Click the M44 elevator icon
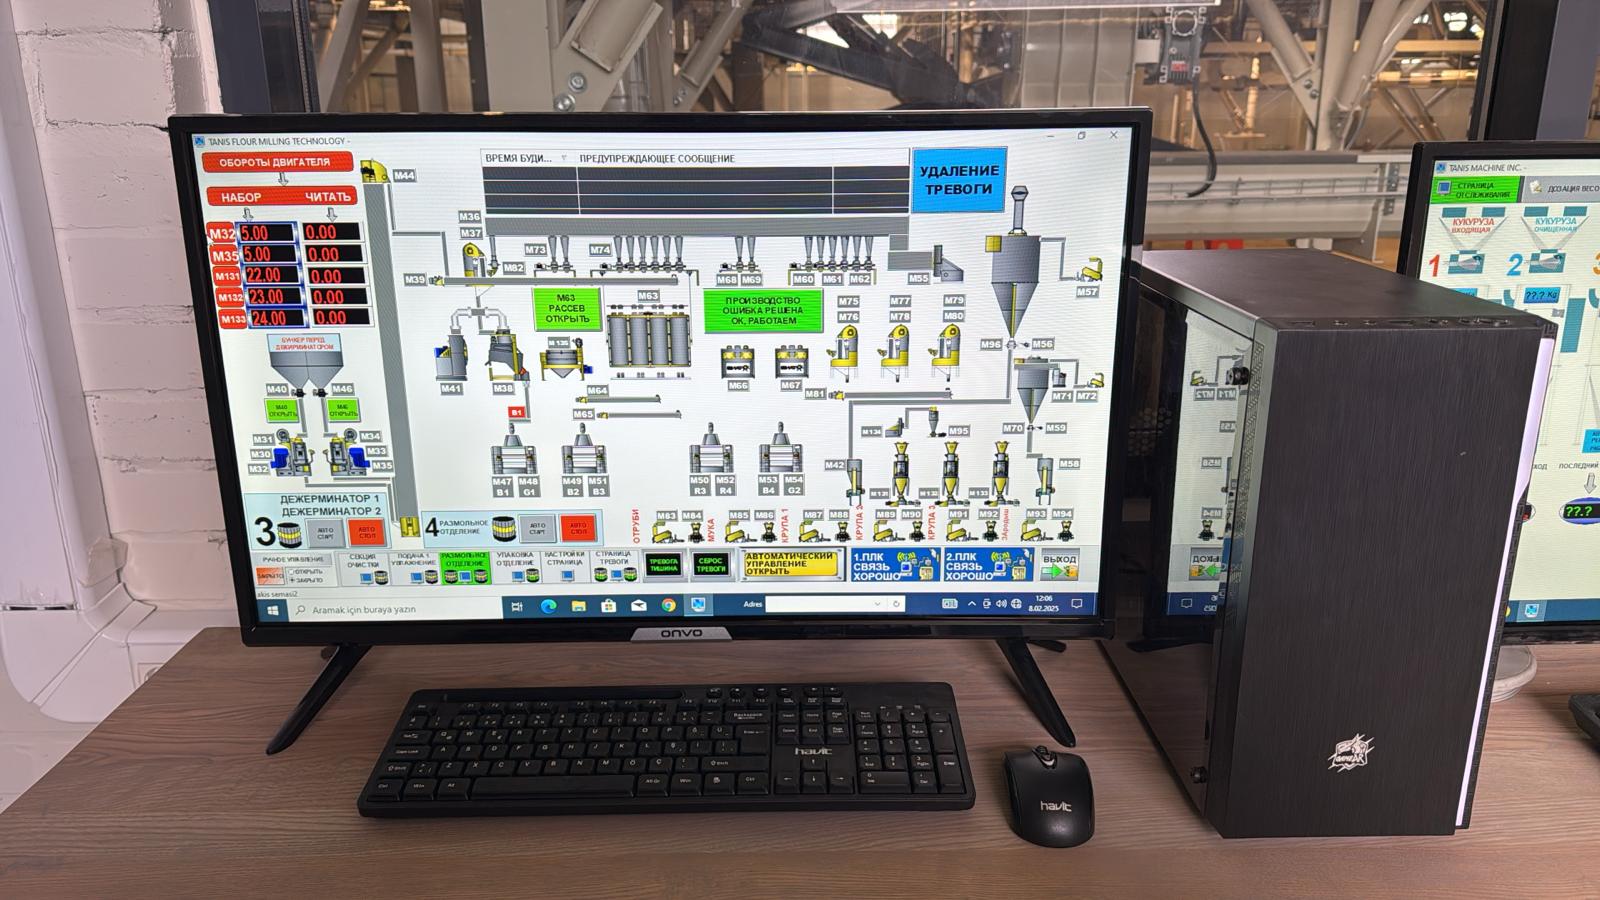Image resolution: width=1600 pixels, height=900 pixels. click(376, 172)
